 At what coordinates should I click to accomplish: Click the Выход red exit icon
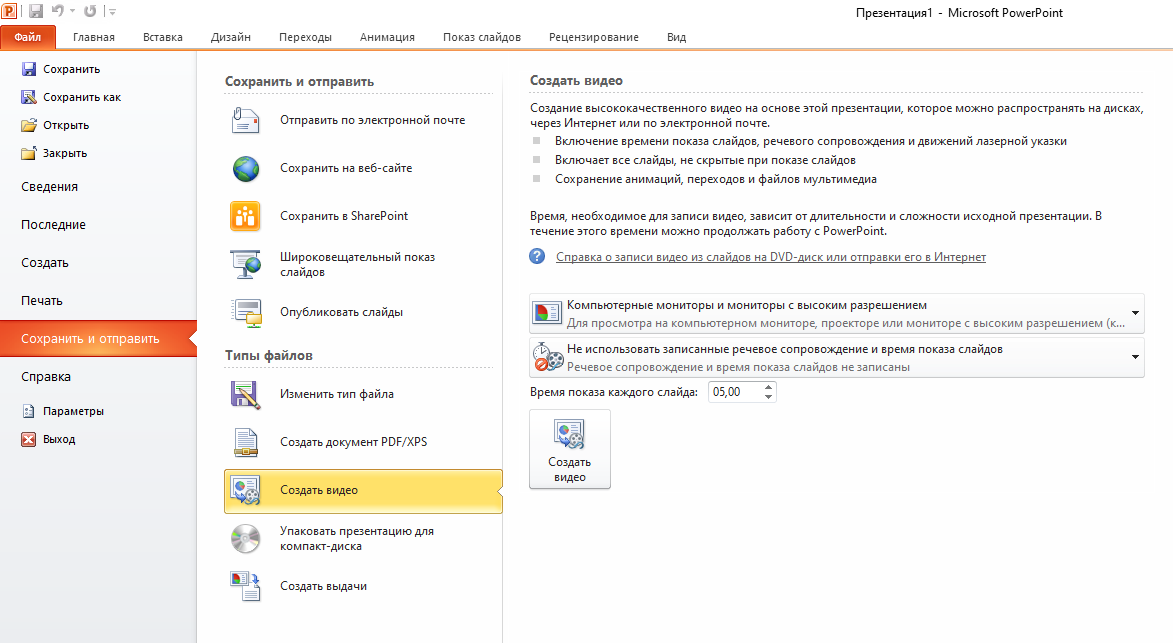click(x=28, y=440)
